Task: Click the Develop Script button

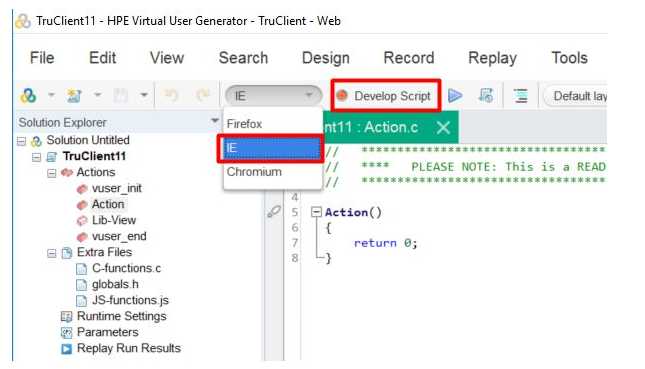Action: coord(385,96)
